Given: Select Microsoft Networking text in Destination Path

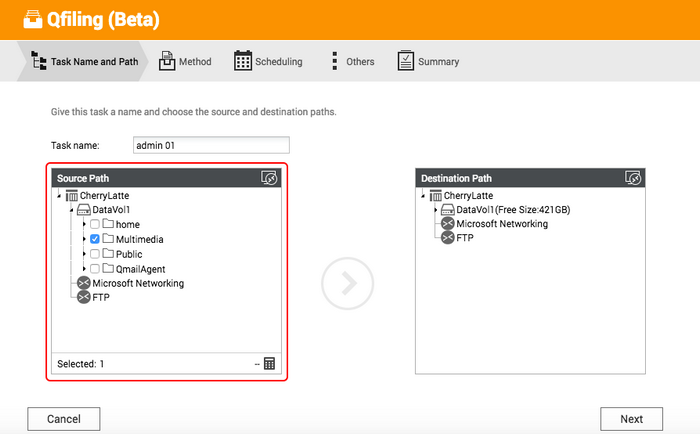Looking at the screenshot, I should (x=502, y=224).
